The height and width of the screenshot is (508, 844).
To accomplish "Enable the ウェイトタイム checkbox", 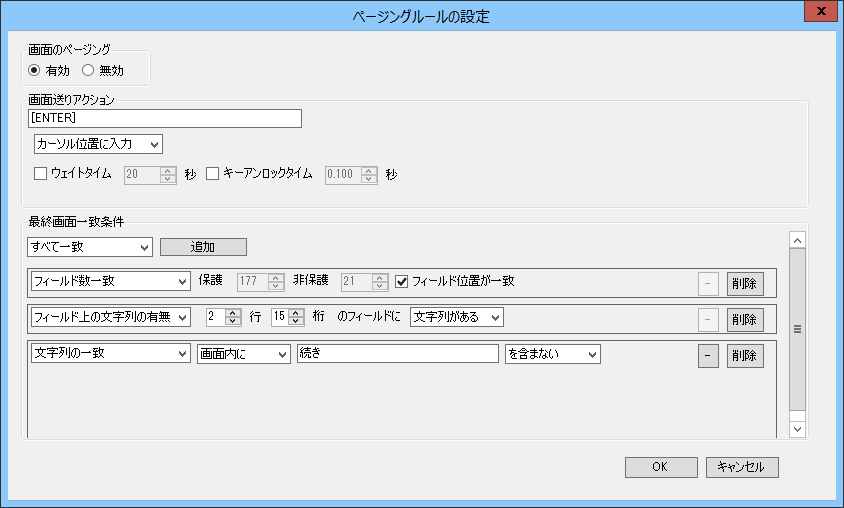I will 40,173.
